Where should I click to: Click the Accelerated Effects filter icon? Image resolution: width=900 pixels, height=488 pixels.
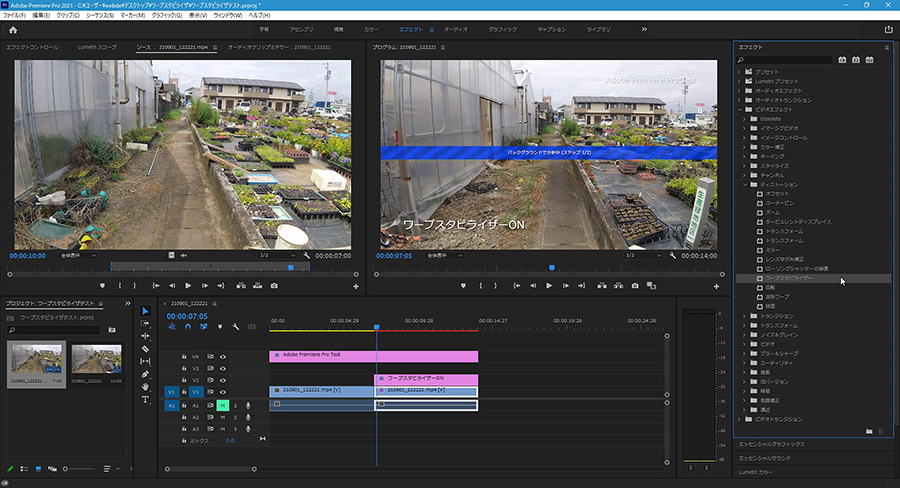pyautogui.click(x=842, y=60)
